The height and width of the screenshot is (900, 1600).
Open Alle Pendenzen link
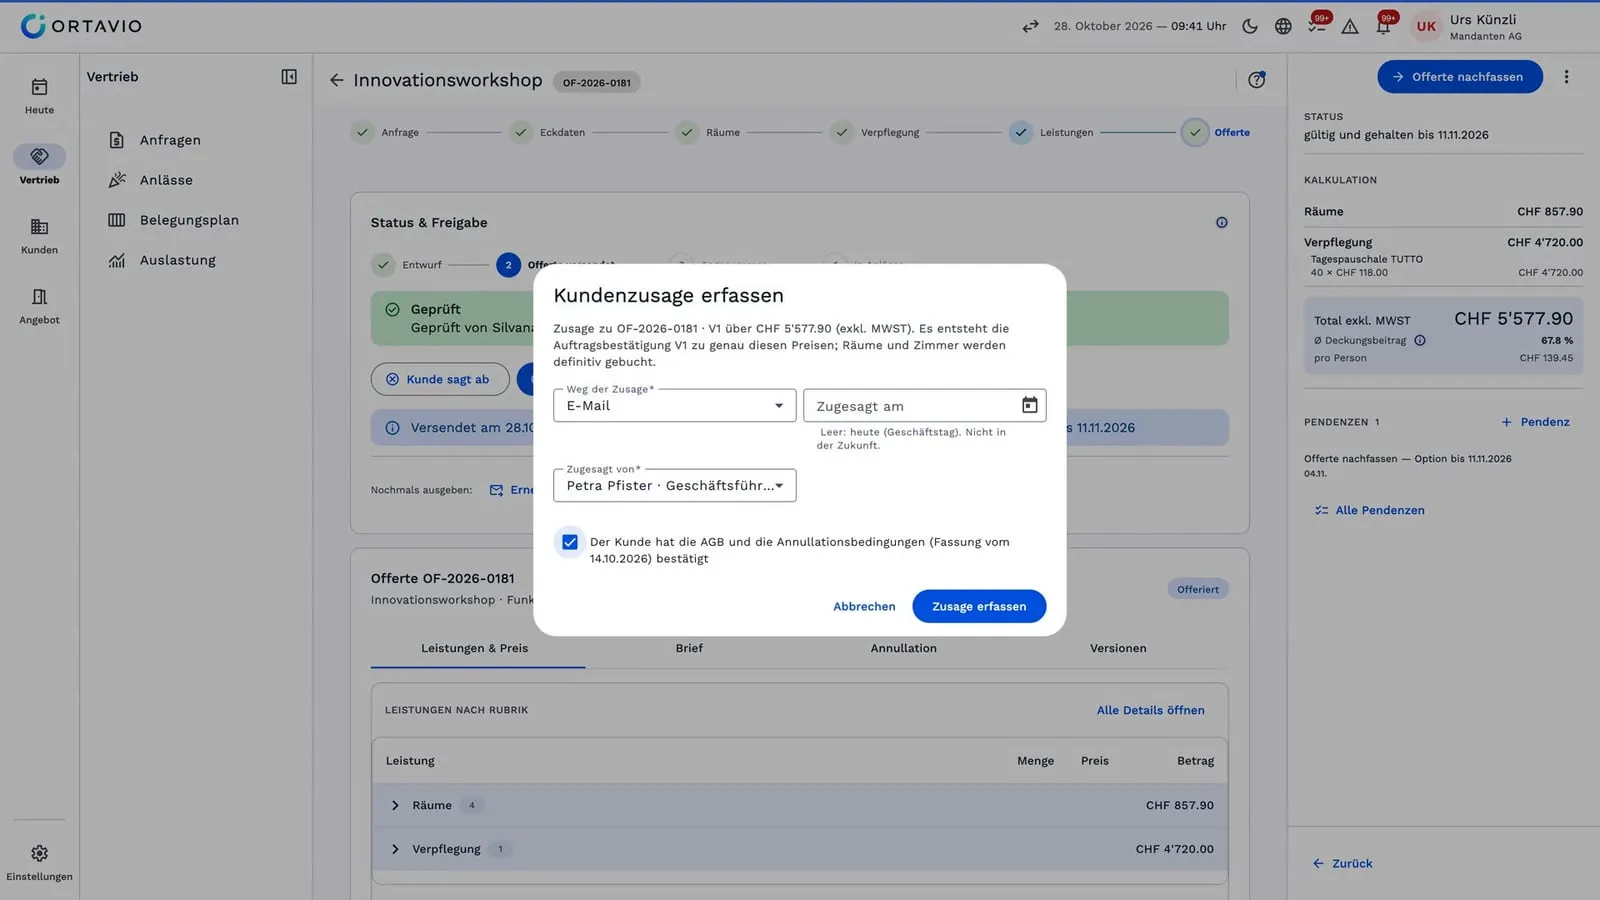[1369, 510]
